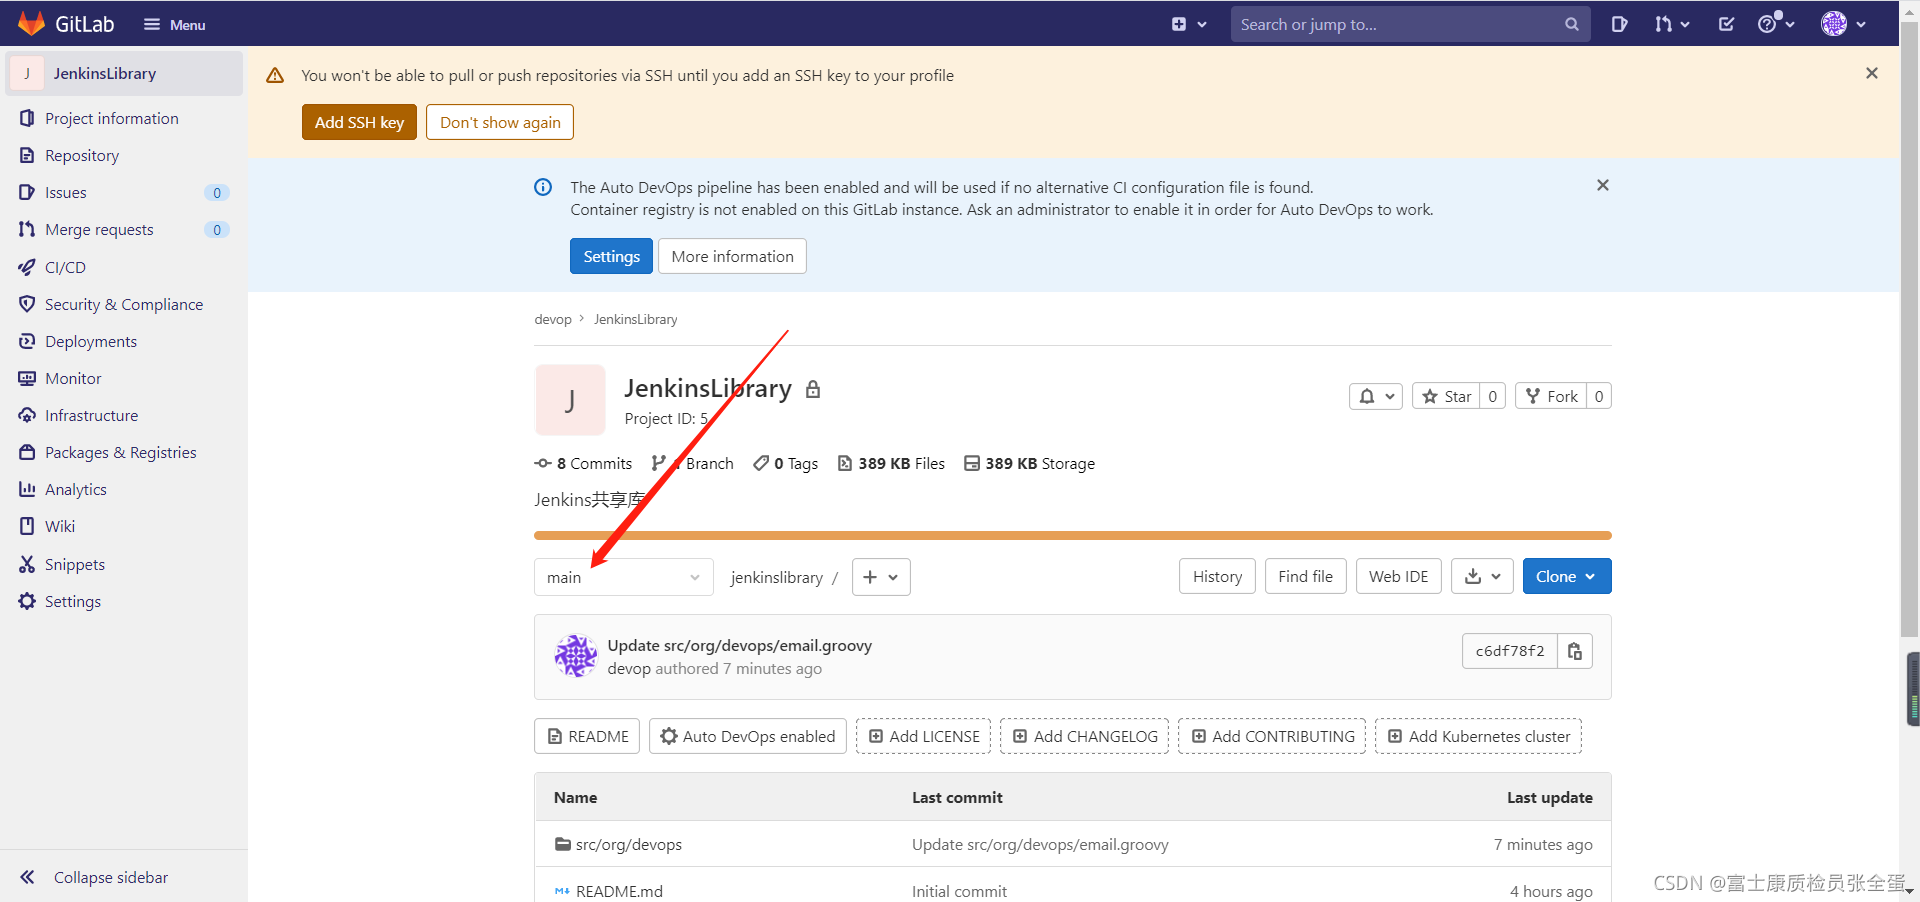Click the fork count button
Screen dimensions: 1920x902
coord(1599,396)
